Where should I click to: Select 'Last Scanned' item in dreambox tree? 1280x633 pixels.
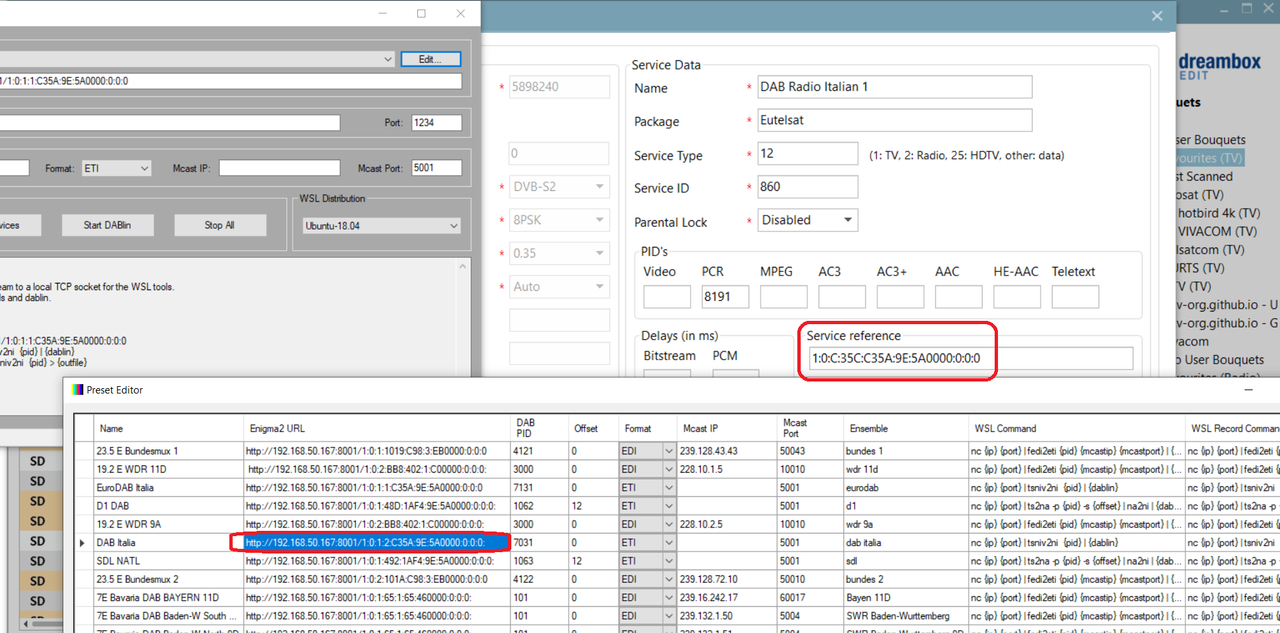pos(1206,176)
